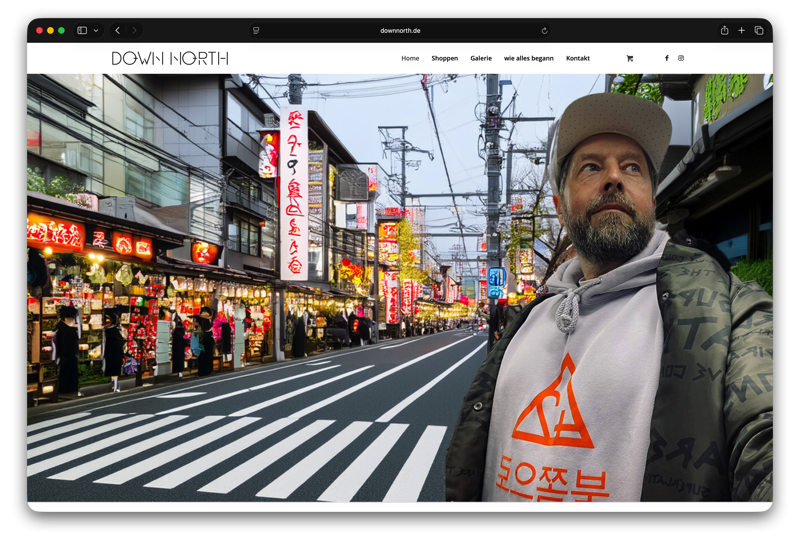Open the page settings icon in address bar
Screen dimensions: 800x548
pos(256,31)
